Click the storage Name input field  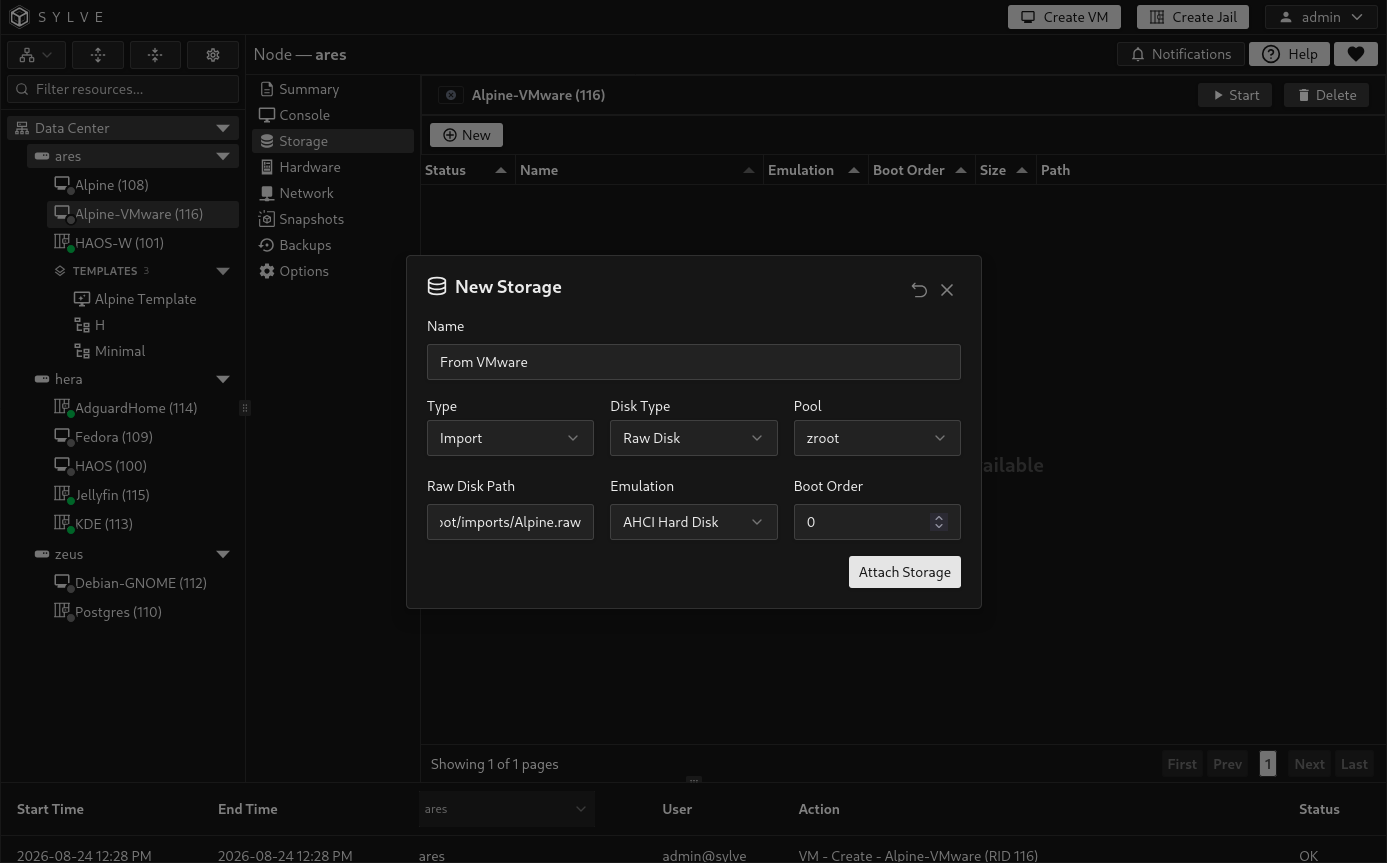coord(694,362)
